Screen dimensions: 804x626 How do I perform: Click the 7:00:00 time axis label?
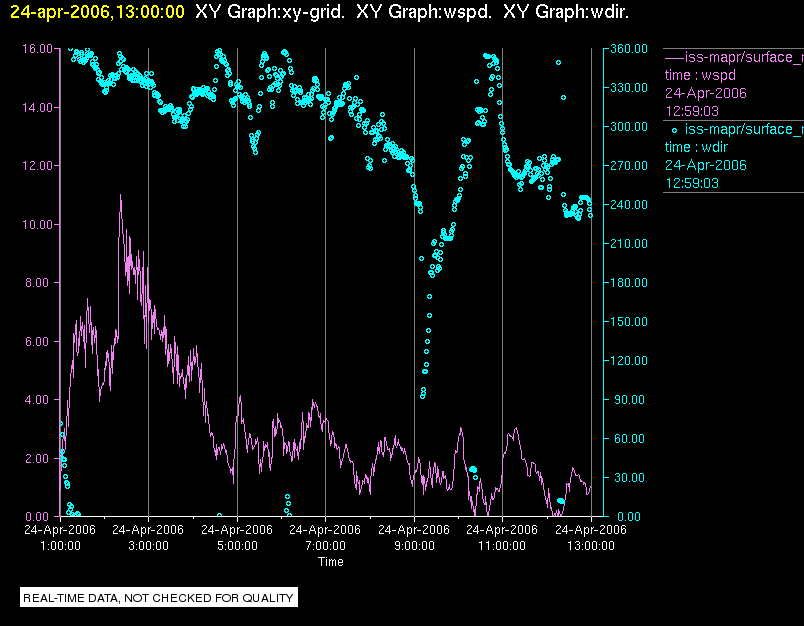coord(325,546)
